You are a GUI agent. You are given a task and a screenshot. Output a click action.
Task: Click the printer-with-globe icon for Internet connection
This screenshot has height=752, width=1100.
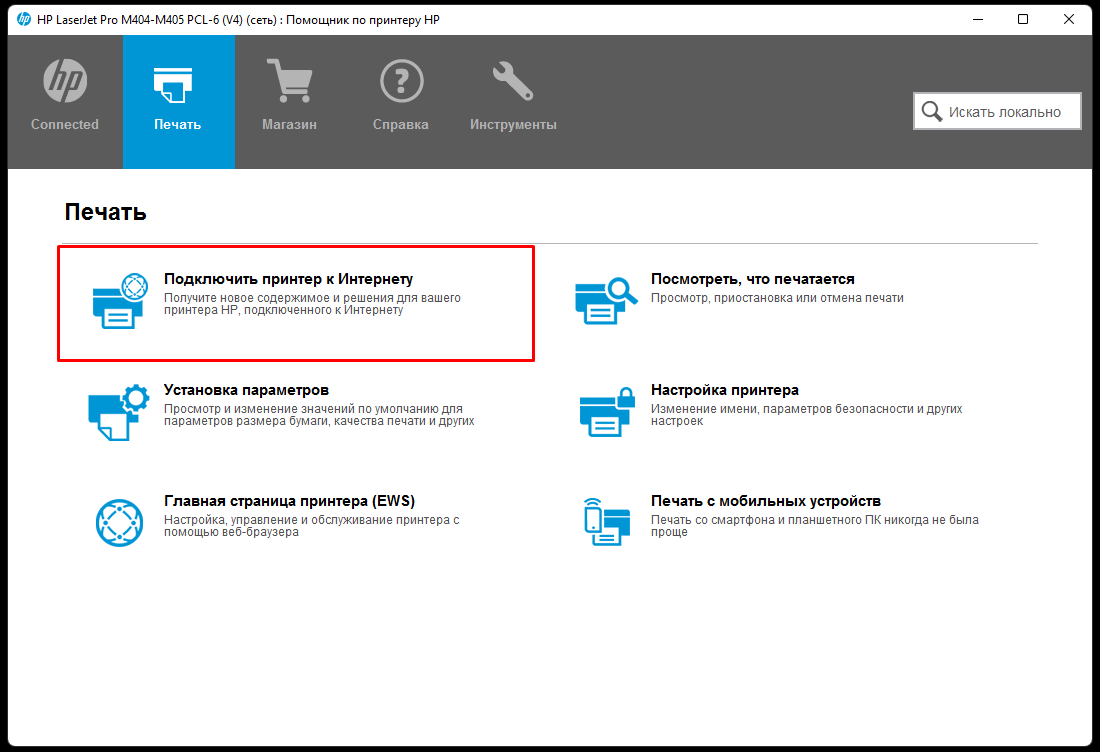[x=120, y=301]
